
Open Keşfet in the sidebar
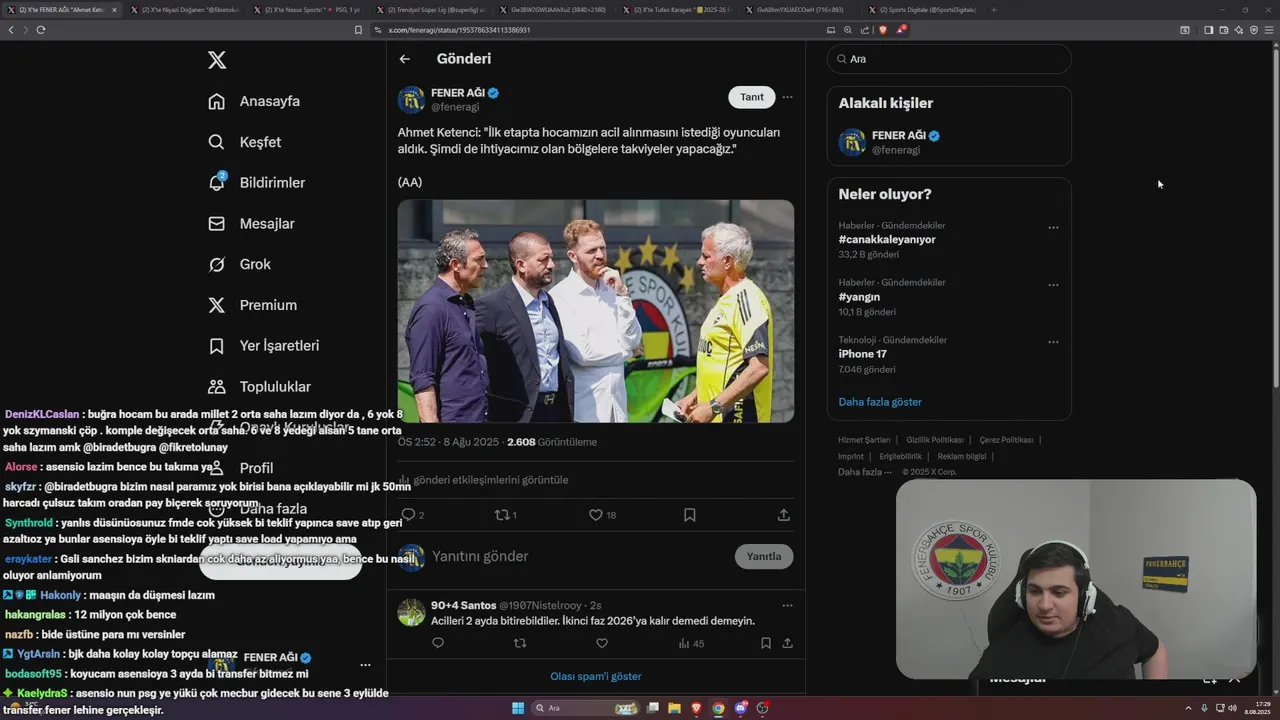coord(245,142)
